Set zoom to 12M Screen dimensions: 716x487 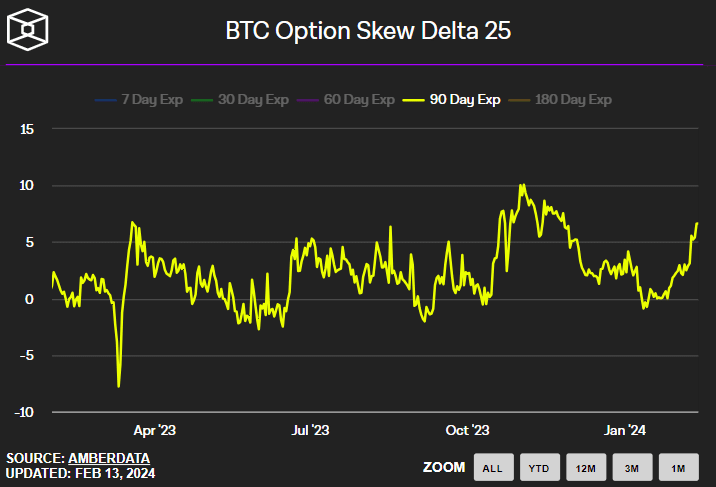point(586,467)
